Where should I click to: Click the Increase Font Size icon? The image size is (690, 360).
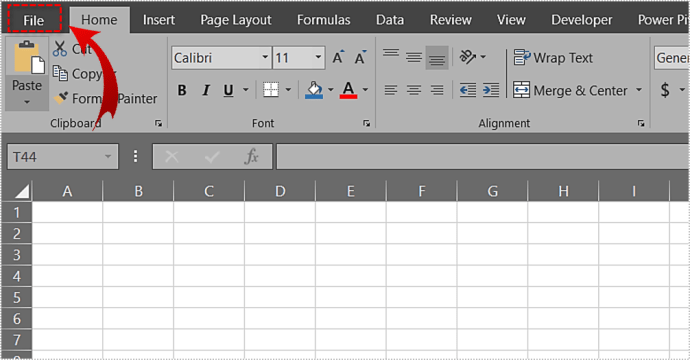[338, 58]
